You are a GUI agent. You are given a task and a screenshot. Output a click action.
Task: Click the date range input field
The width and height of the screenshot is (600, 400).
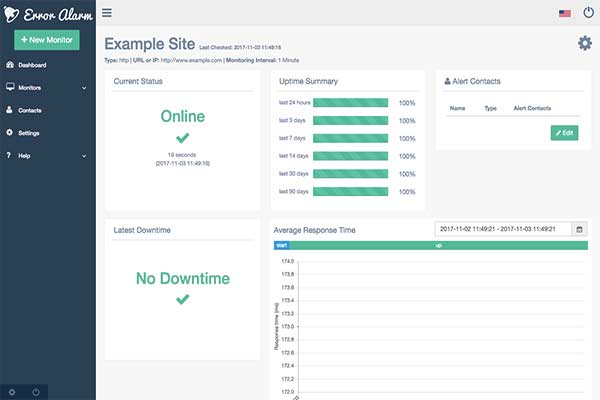(x=503, y=229)
